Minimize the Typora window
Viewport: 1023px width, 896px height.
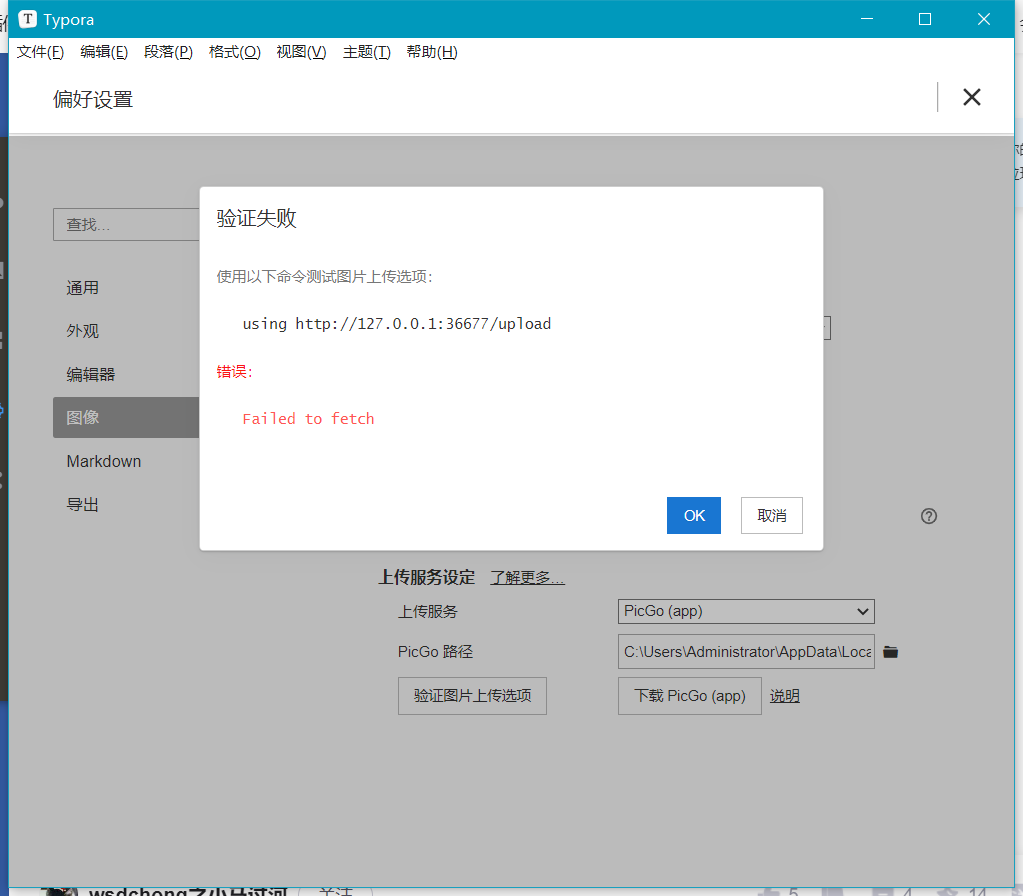pos(866,19)
